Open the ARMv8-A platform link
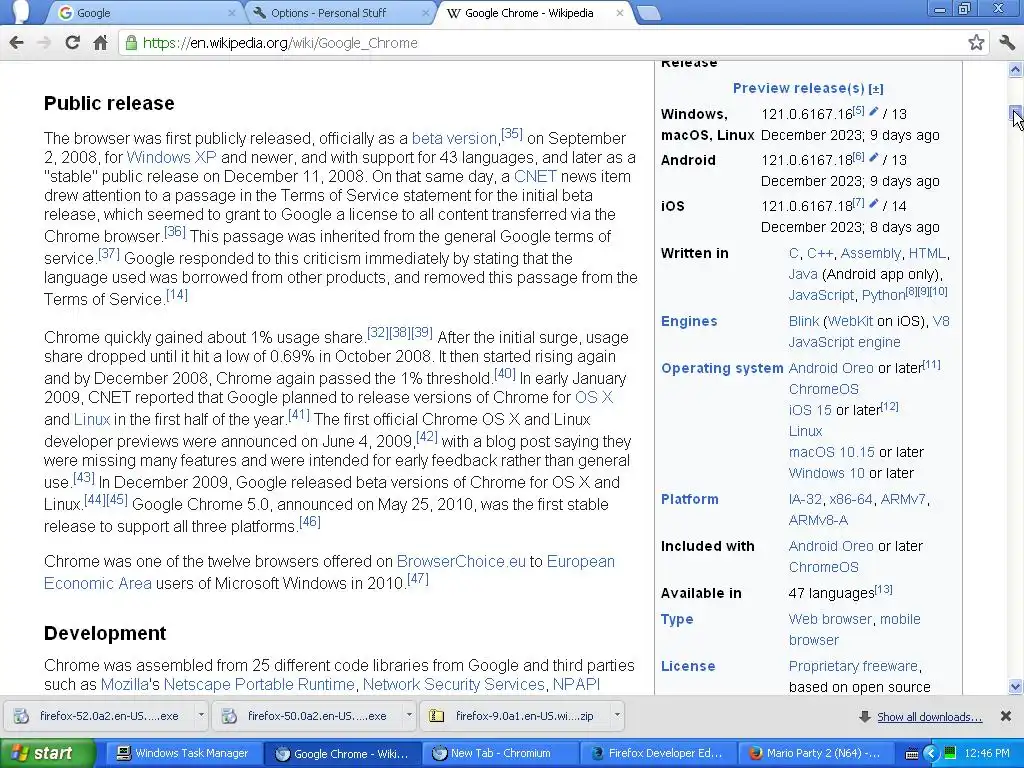This screenshot has width=1024, height=768. pos(818,520)
